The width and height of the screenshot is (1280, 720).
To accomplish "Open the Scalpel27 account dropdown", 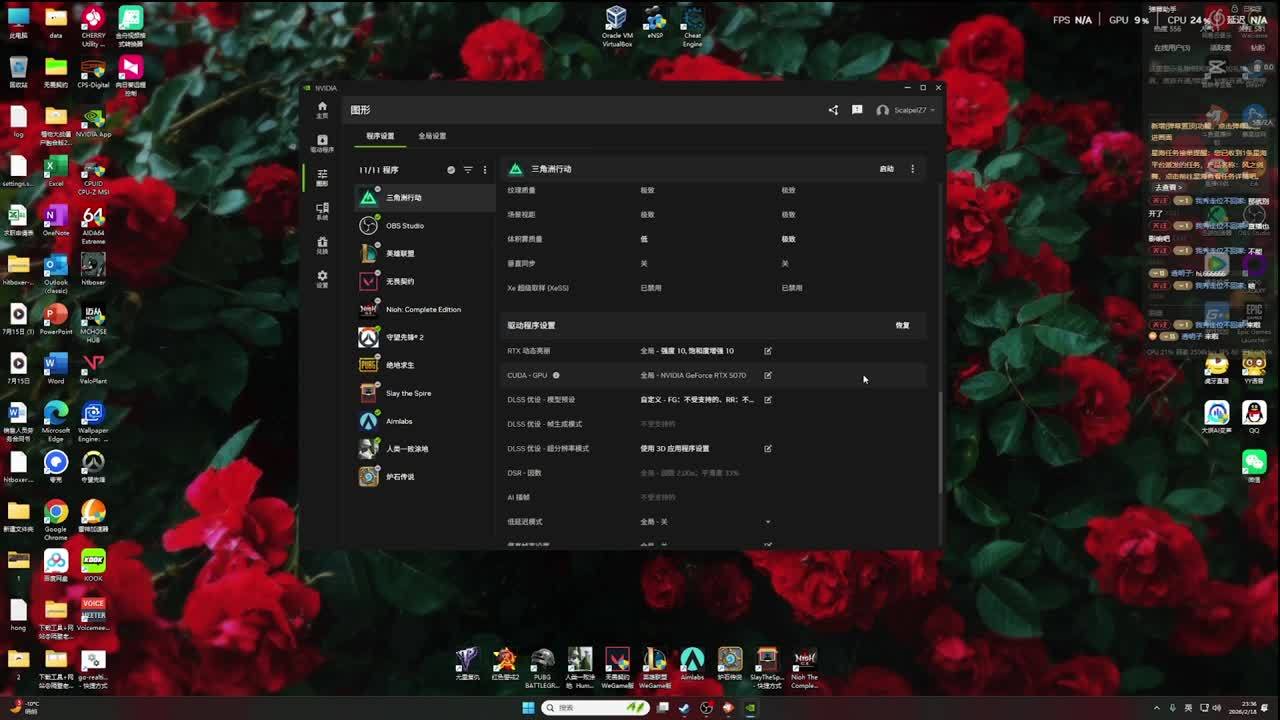I will (x=907, y=110).
